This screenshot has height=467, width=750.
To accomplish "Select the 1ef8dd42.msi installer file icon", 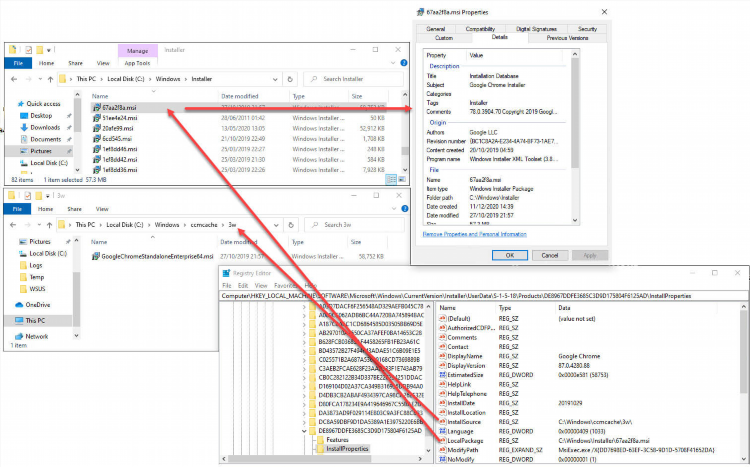I will [x=97, y=159].
